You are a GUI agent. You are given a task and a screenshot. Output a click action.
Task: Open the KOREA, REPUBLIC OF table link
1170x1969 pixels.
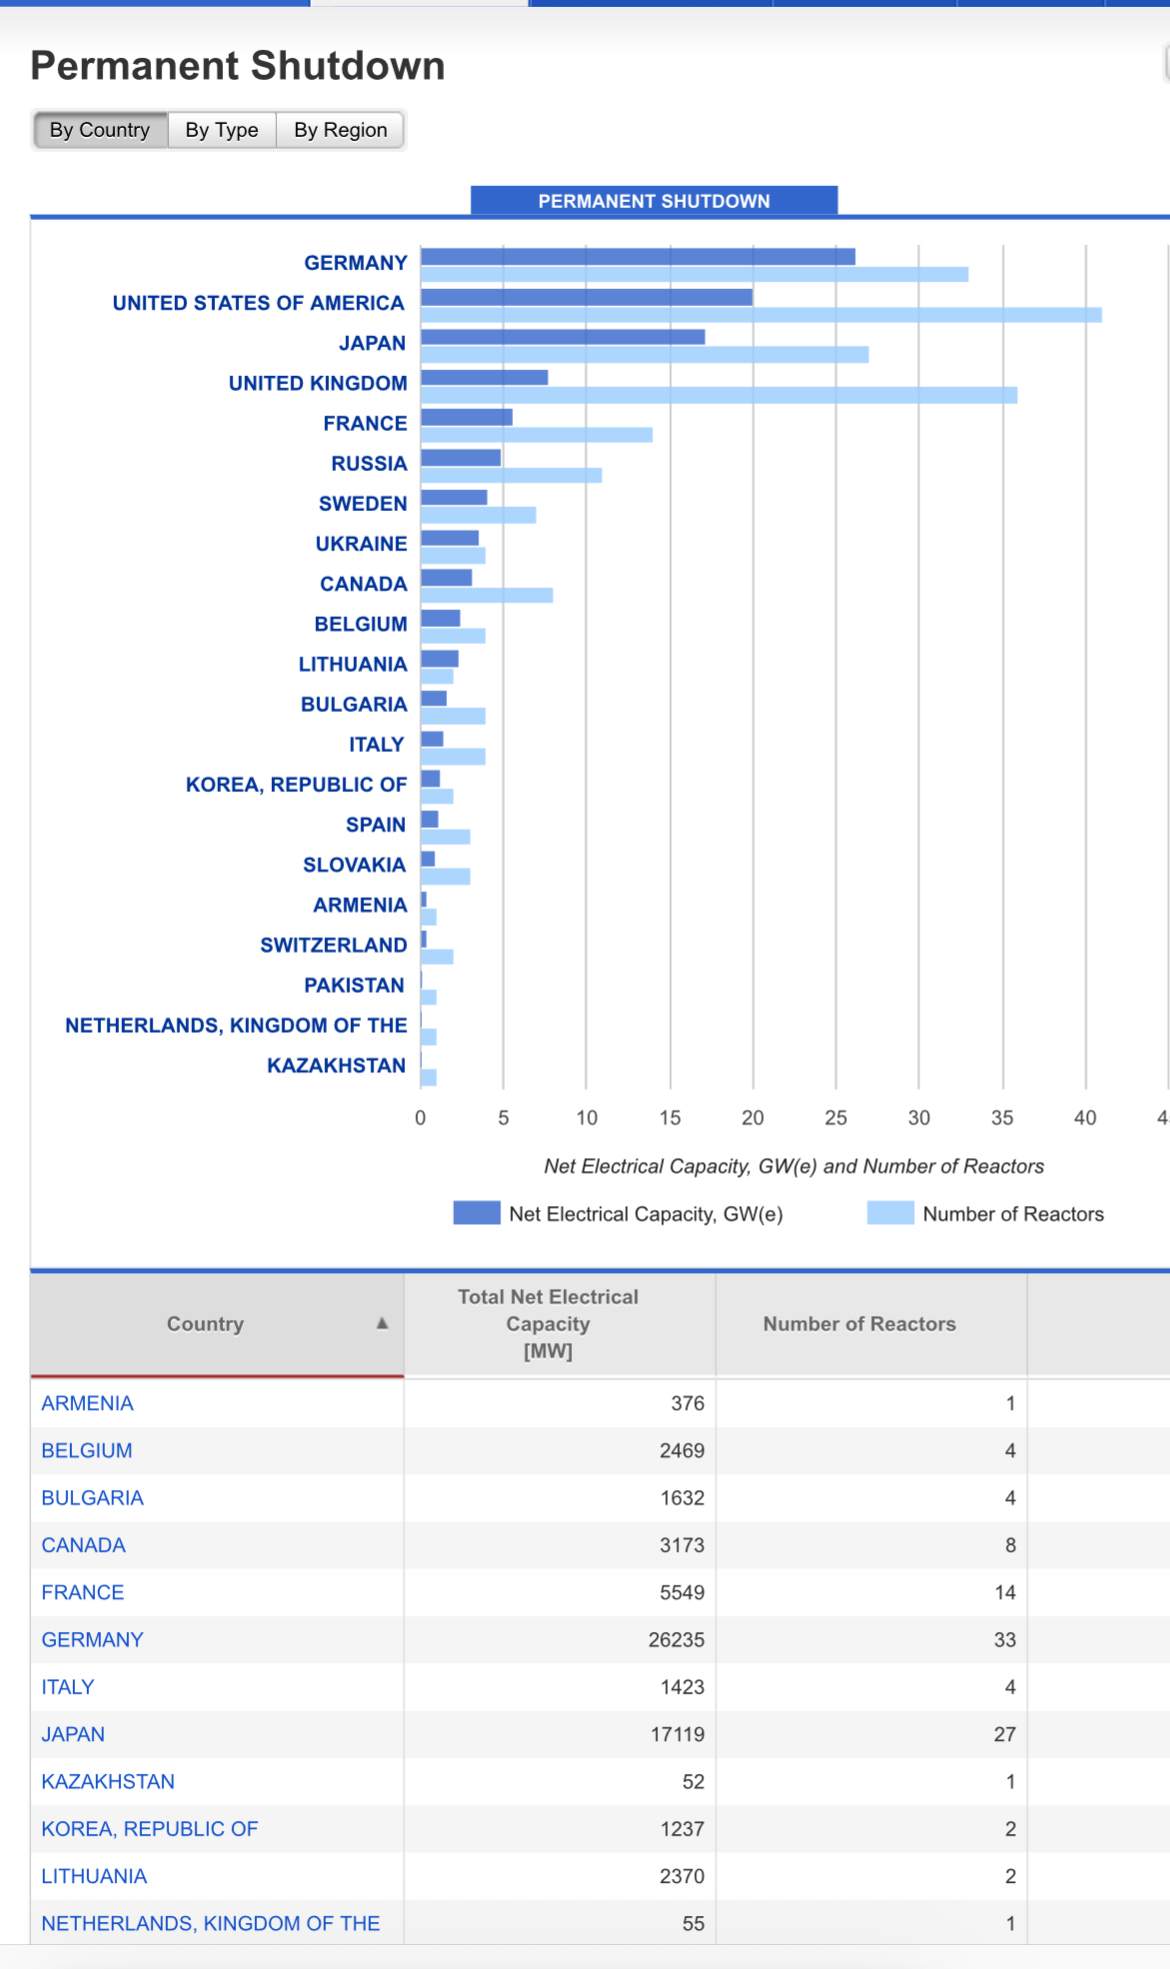pyautogui.click(x=150, y=1829)
